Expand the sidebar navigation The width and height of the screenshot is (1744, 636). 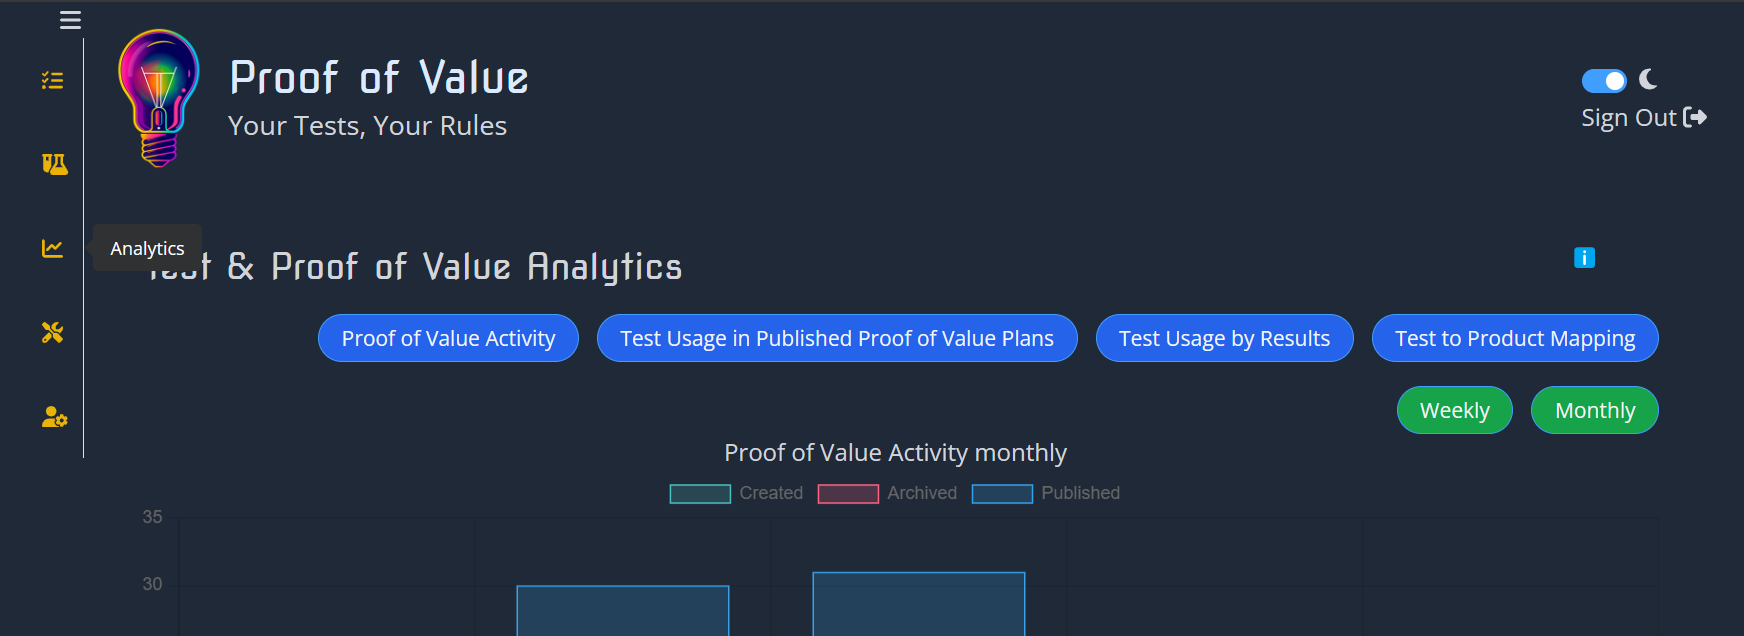[70, 19]
